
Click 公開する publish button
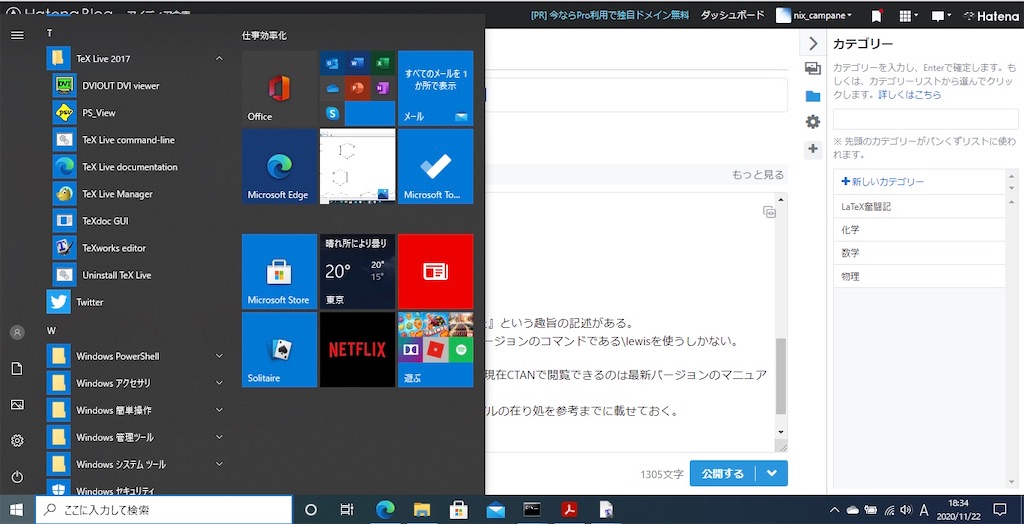pyautogui.click(x=723, y=474)
